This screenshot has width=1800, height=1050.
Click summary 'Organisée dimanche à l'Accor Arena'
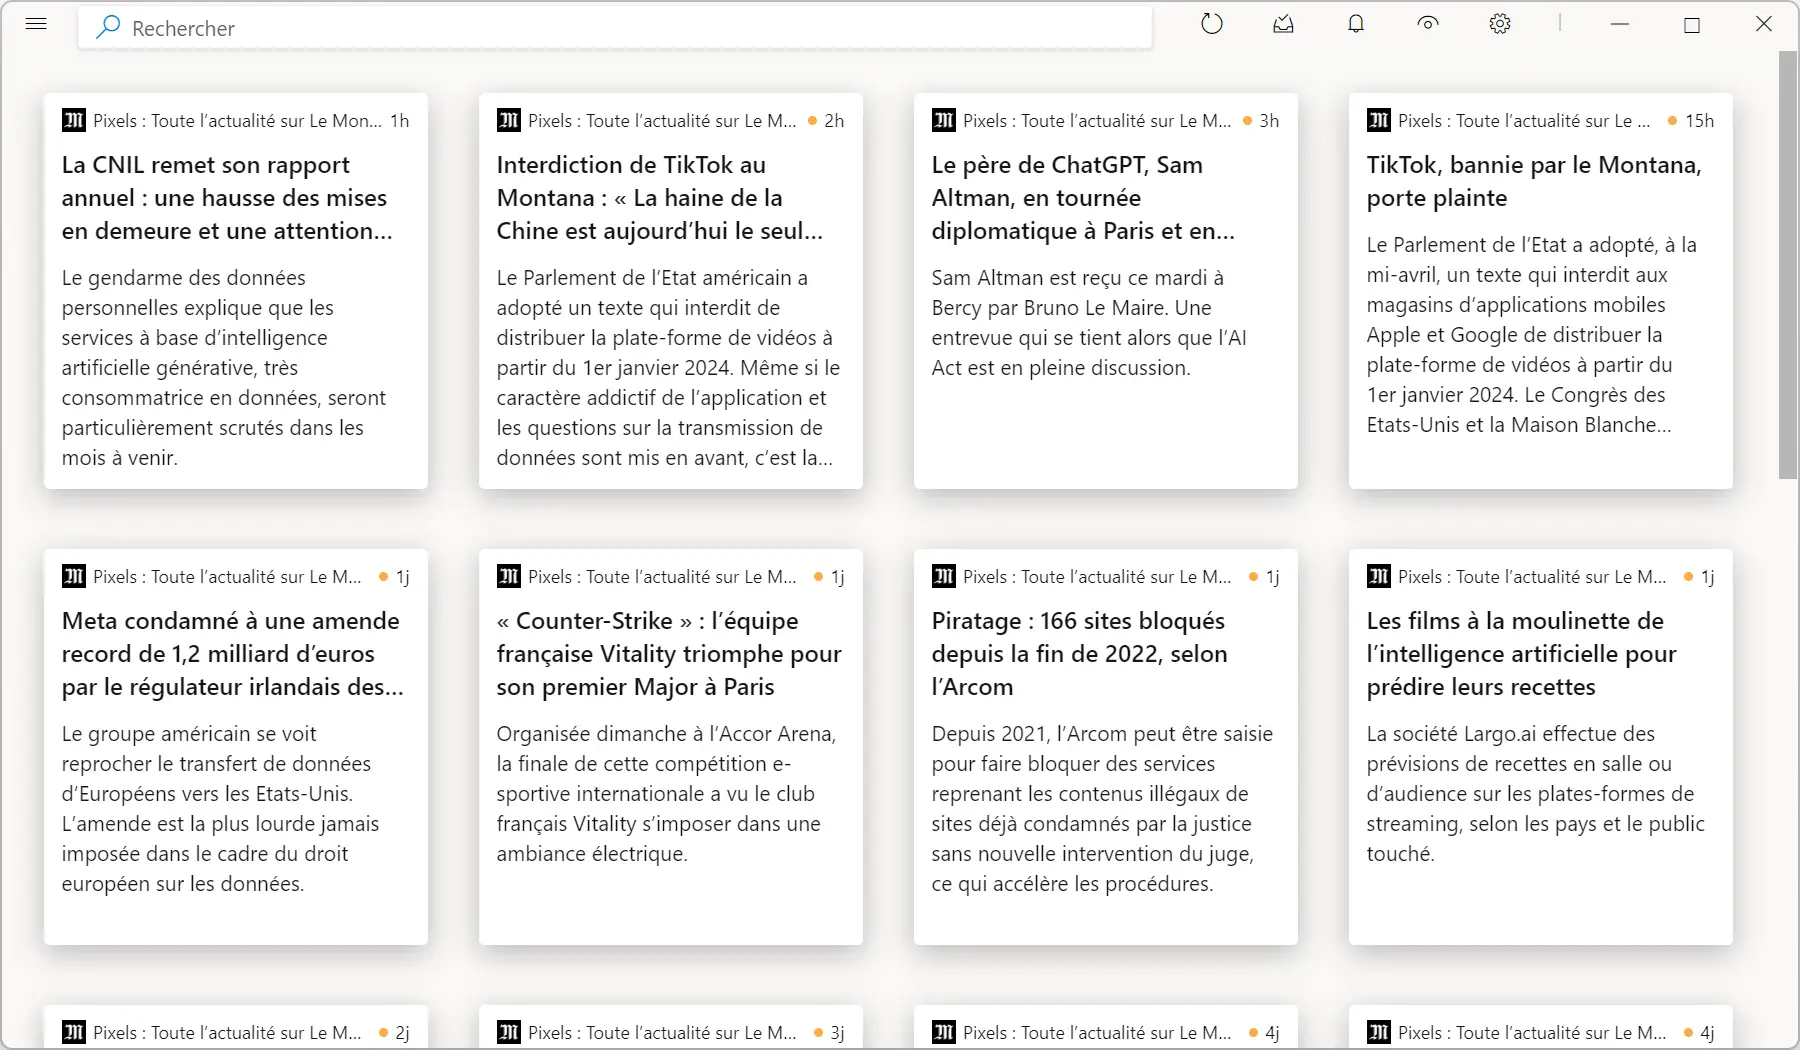(x=666, y=794)
